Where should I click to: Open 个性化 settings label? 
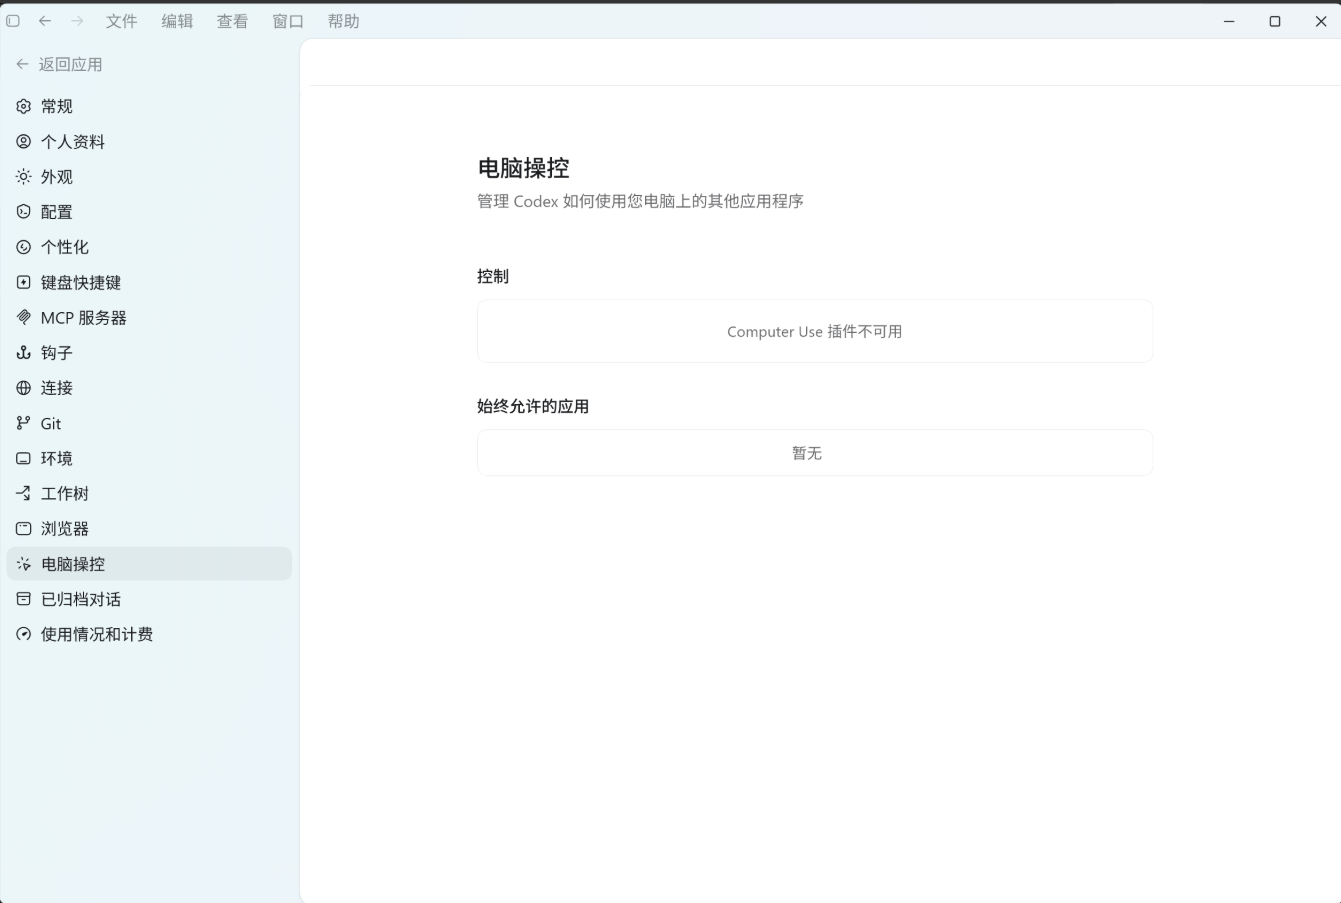click(x=65, y=247)
